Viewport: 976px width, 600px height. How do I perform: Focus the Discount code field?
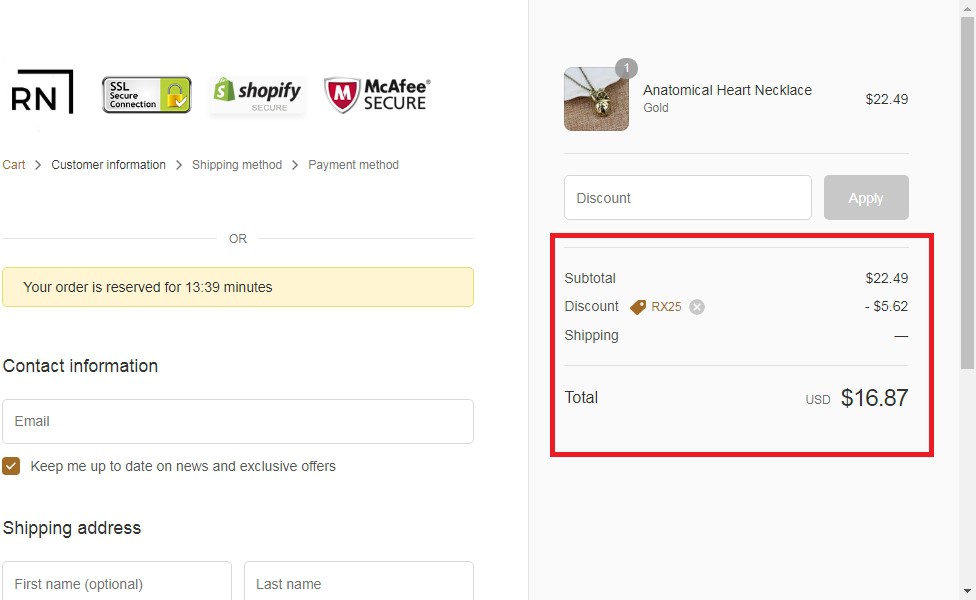point(687,198)
